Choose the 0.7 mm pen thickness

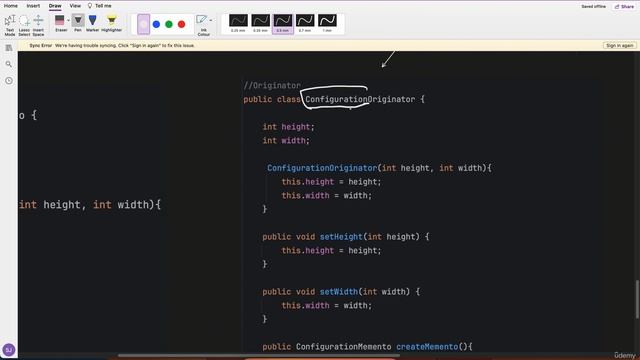coord(305,23)
